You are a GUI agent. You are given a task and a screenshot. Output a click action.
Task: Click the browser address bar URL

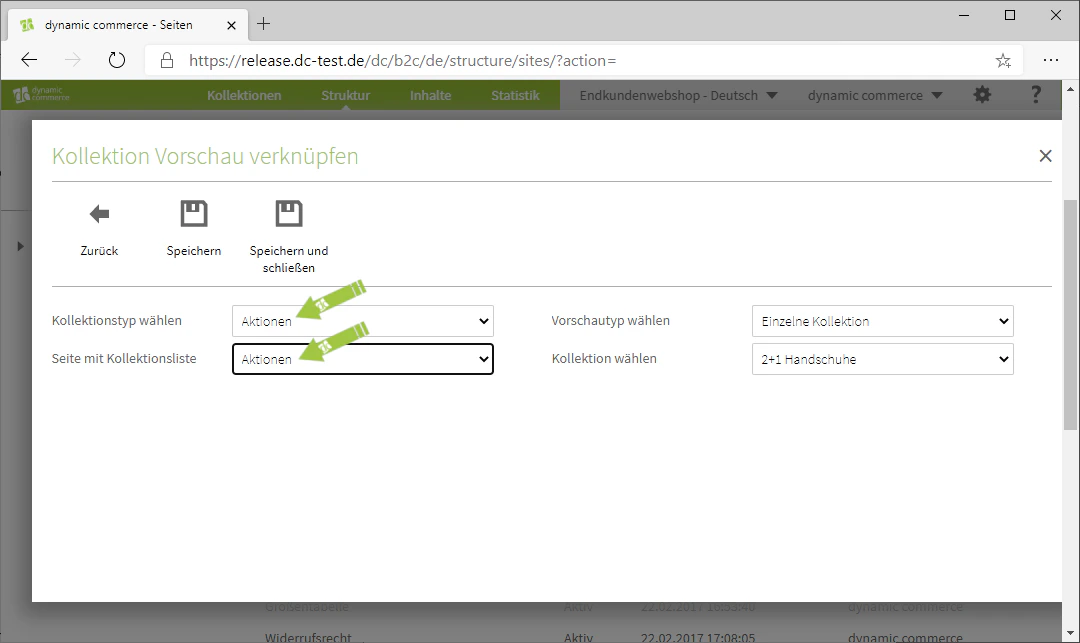[403, 61]
